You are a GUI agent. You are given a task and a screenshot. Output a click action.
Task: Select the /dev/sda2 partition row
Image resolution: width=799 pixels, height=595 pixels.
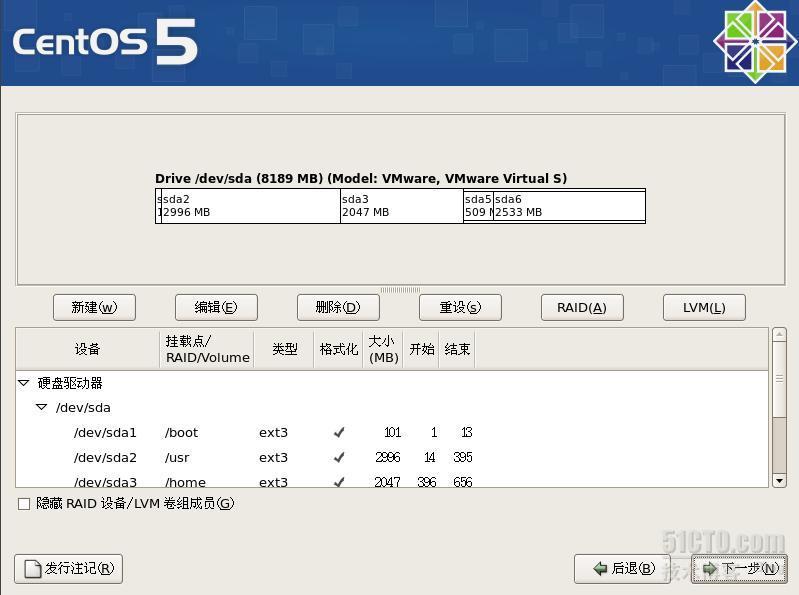click(391, 457)
